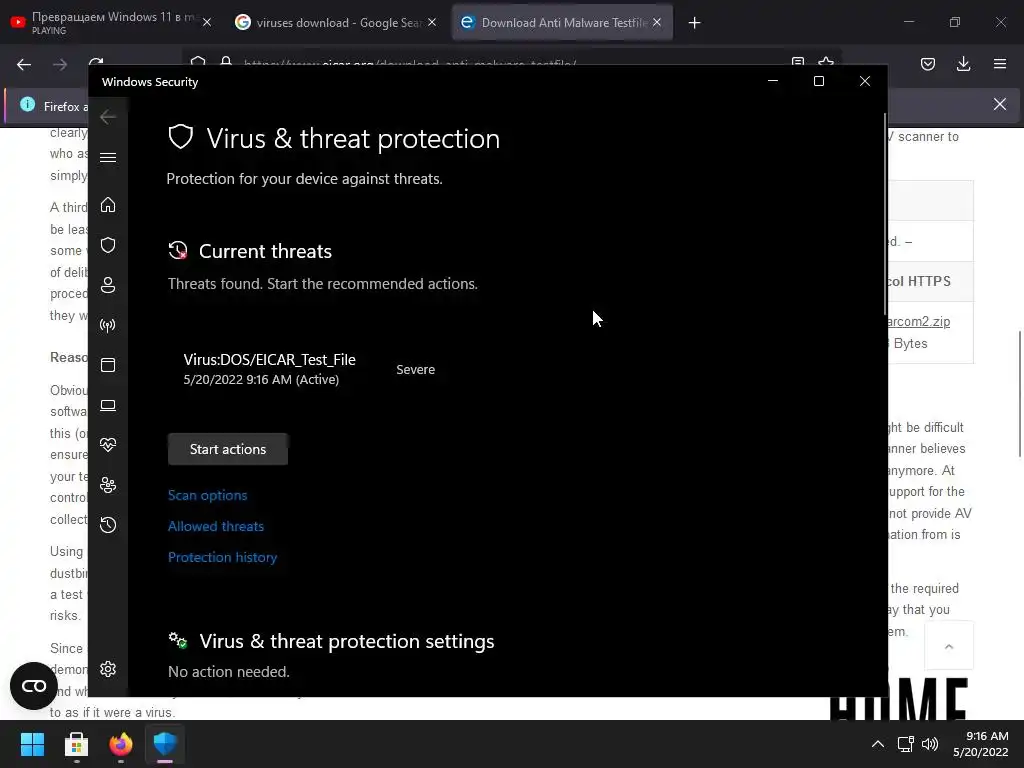Image resolution: width=1024 pixels, height=768 pixels.
Task: Toggle reader view in Firefox address bar
Action: [x=797, y=62]
